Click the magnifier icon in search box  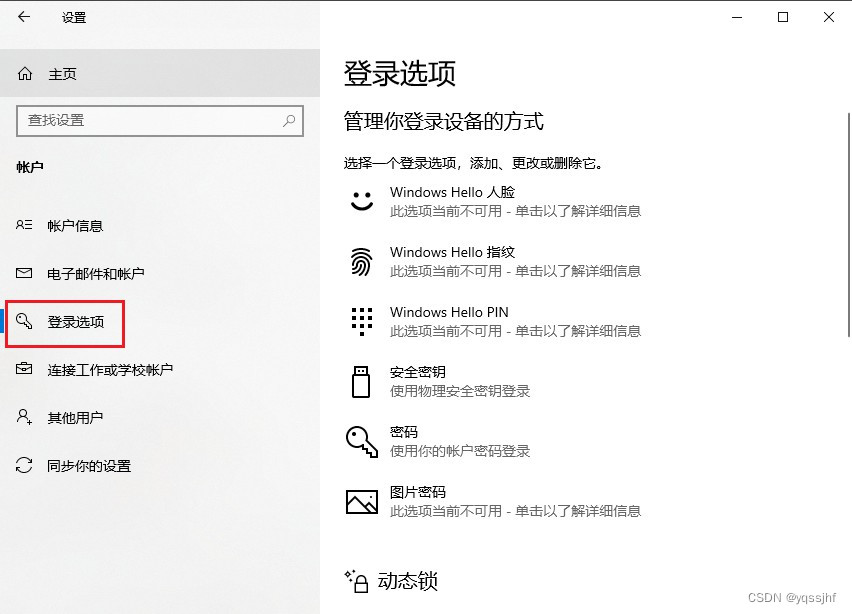289,120
